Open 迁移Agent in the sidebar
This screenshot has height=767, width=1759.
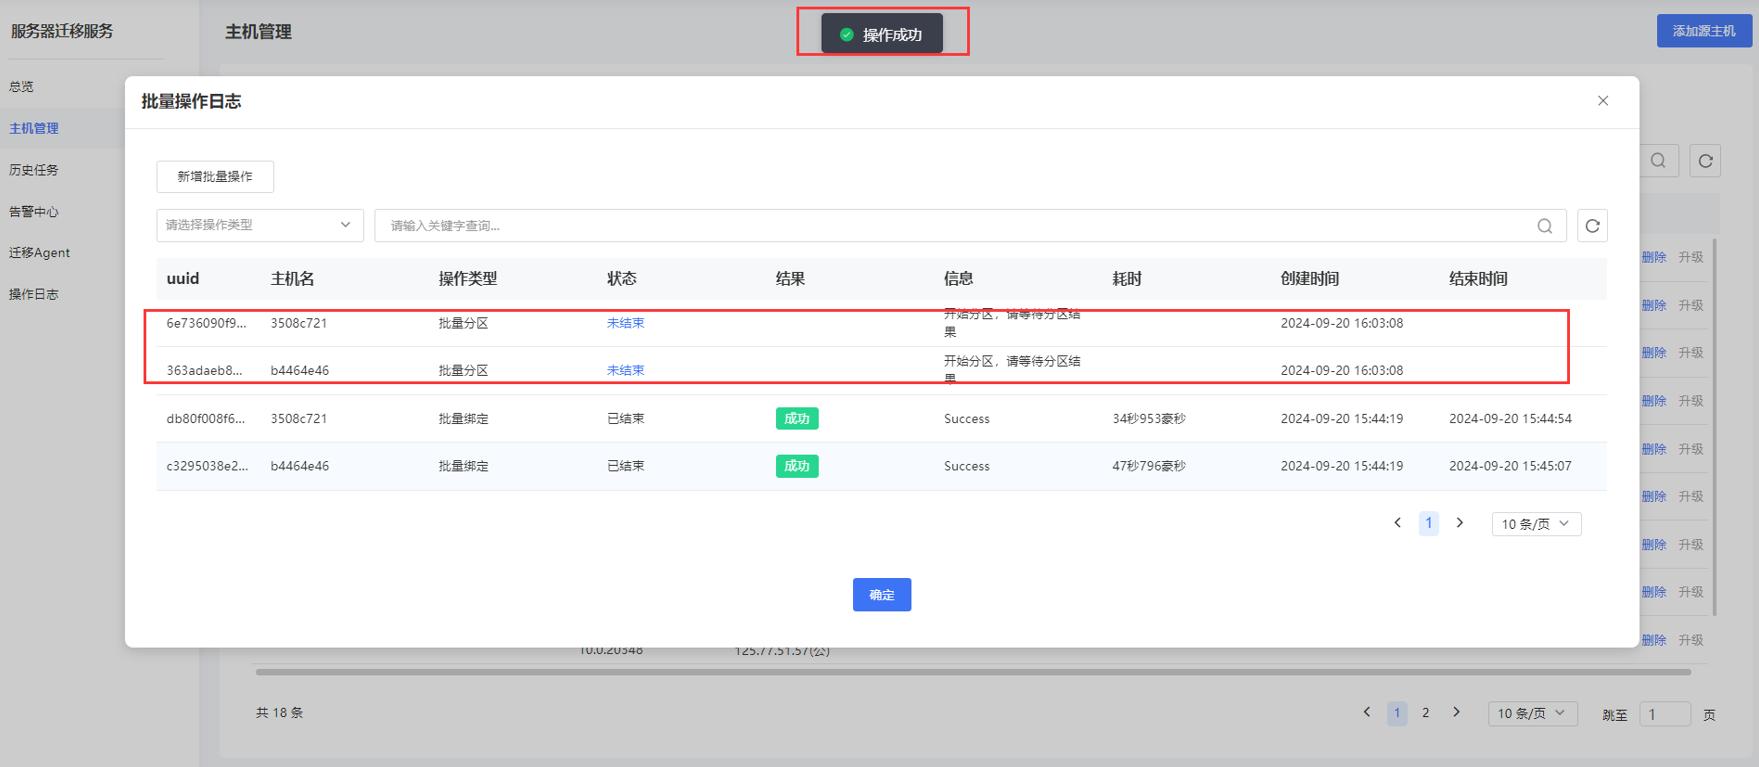point(40,253)
